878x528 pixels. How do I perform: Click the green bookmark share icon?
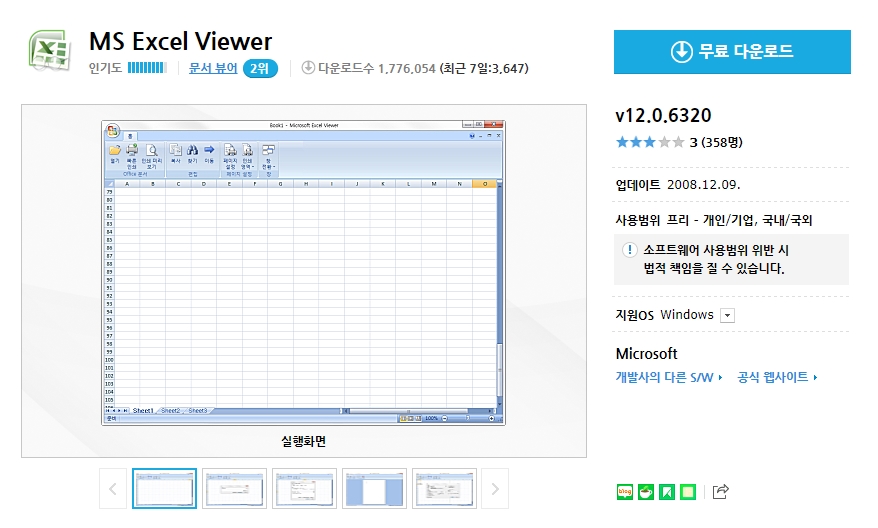coord(666,492)
